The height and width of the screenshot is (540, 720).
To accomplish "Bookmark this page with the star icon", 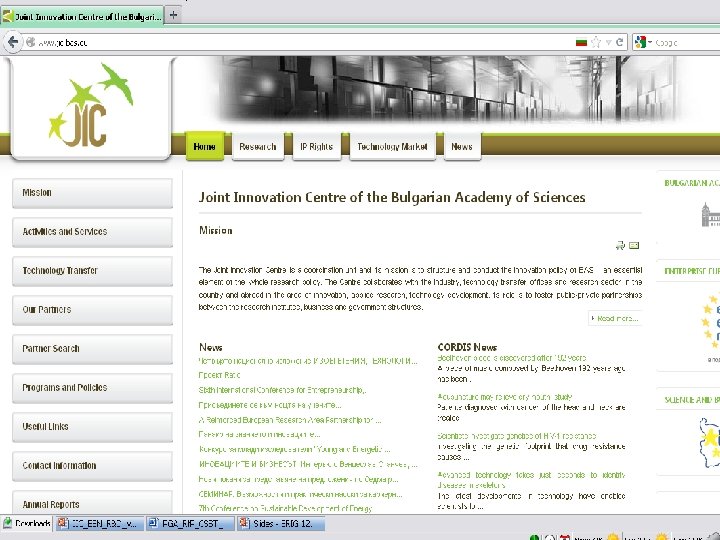I will (596, 42).
